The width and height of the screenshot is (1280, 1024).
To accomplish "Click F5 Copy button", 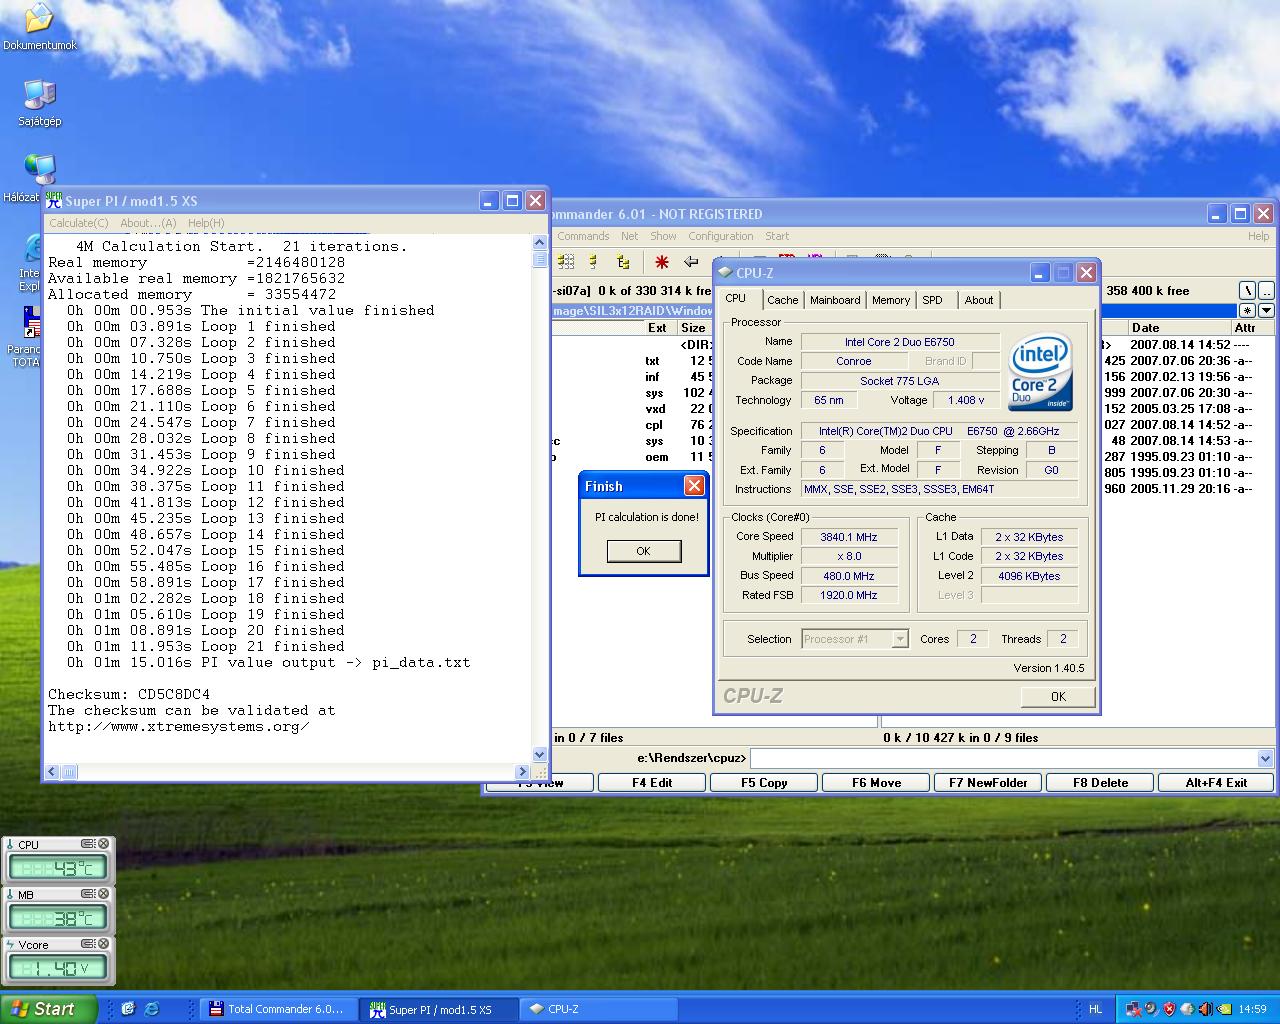I will (764, 783).
